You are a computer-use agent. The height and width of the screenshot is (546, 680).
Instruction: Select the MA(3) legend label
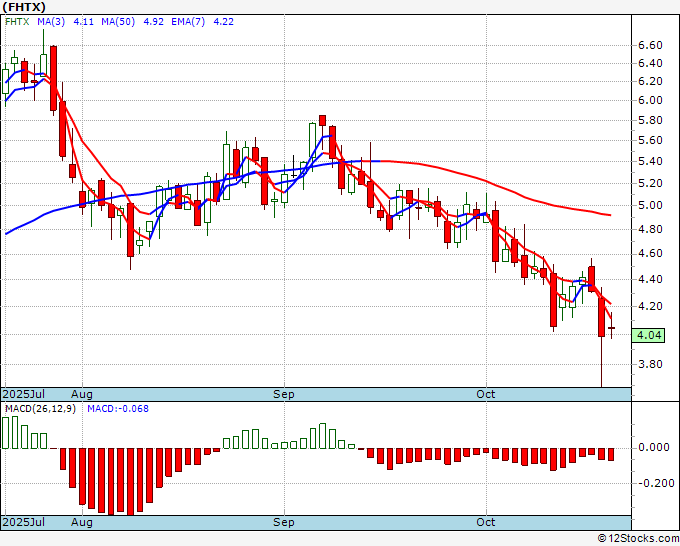click(x=51, y=21)
